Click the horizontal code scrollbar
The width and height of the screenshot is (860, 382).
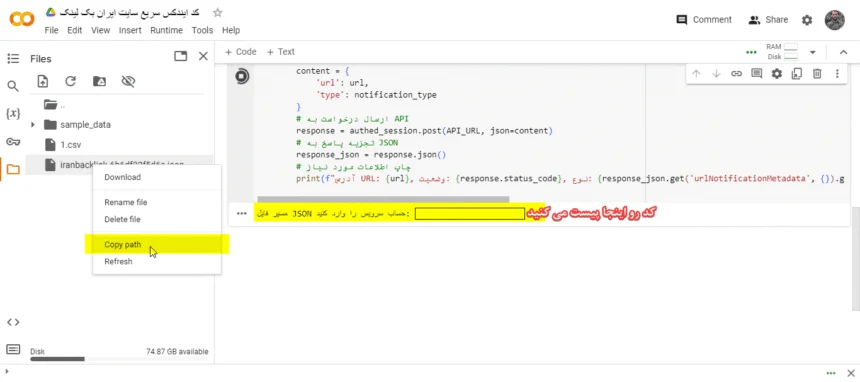(383, 199)
